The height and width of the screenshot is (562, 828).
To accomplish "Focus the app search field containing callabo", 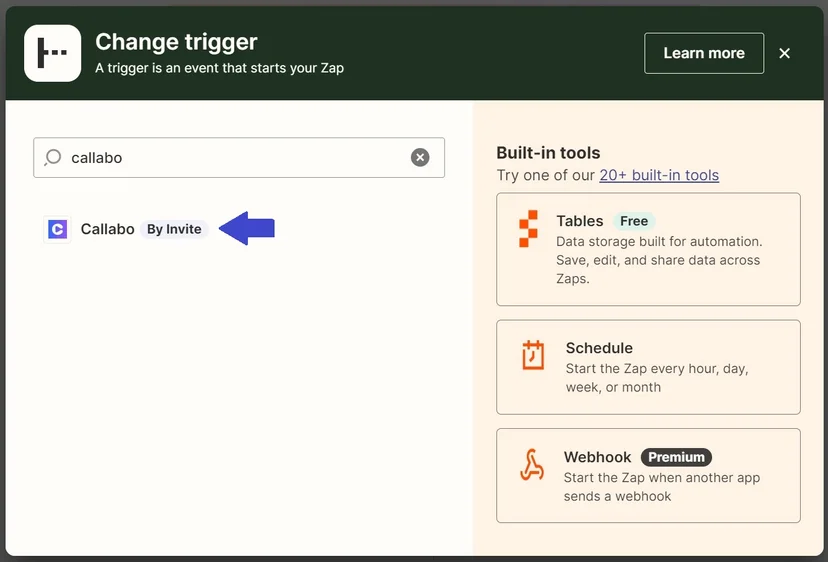I will coord(239,157).
